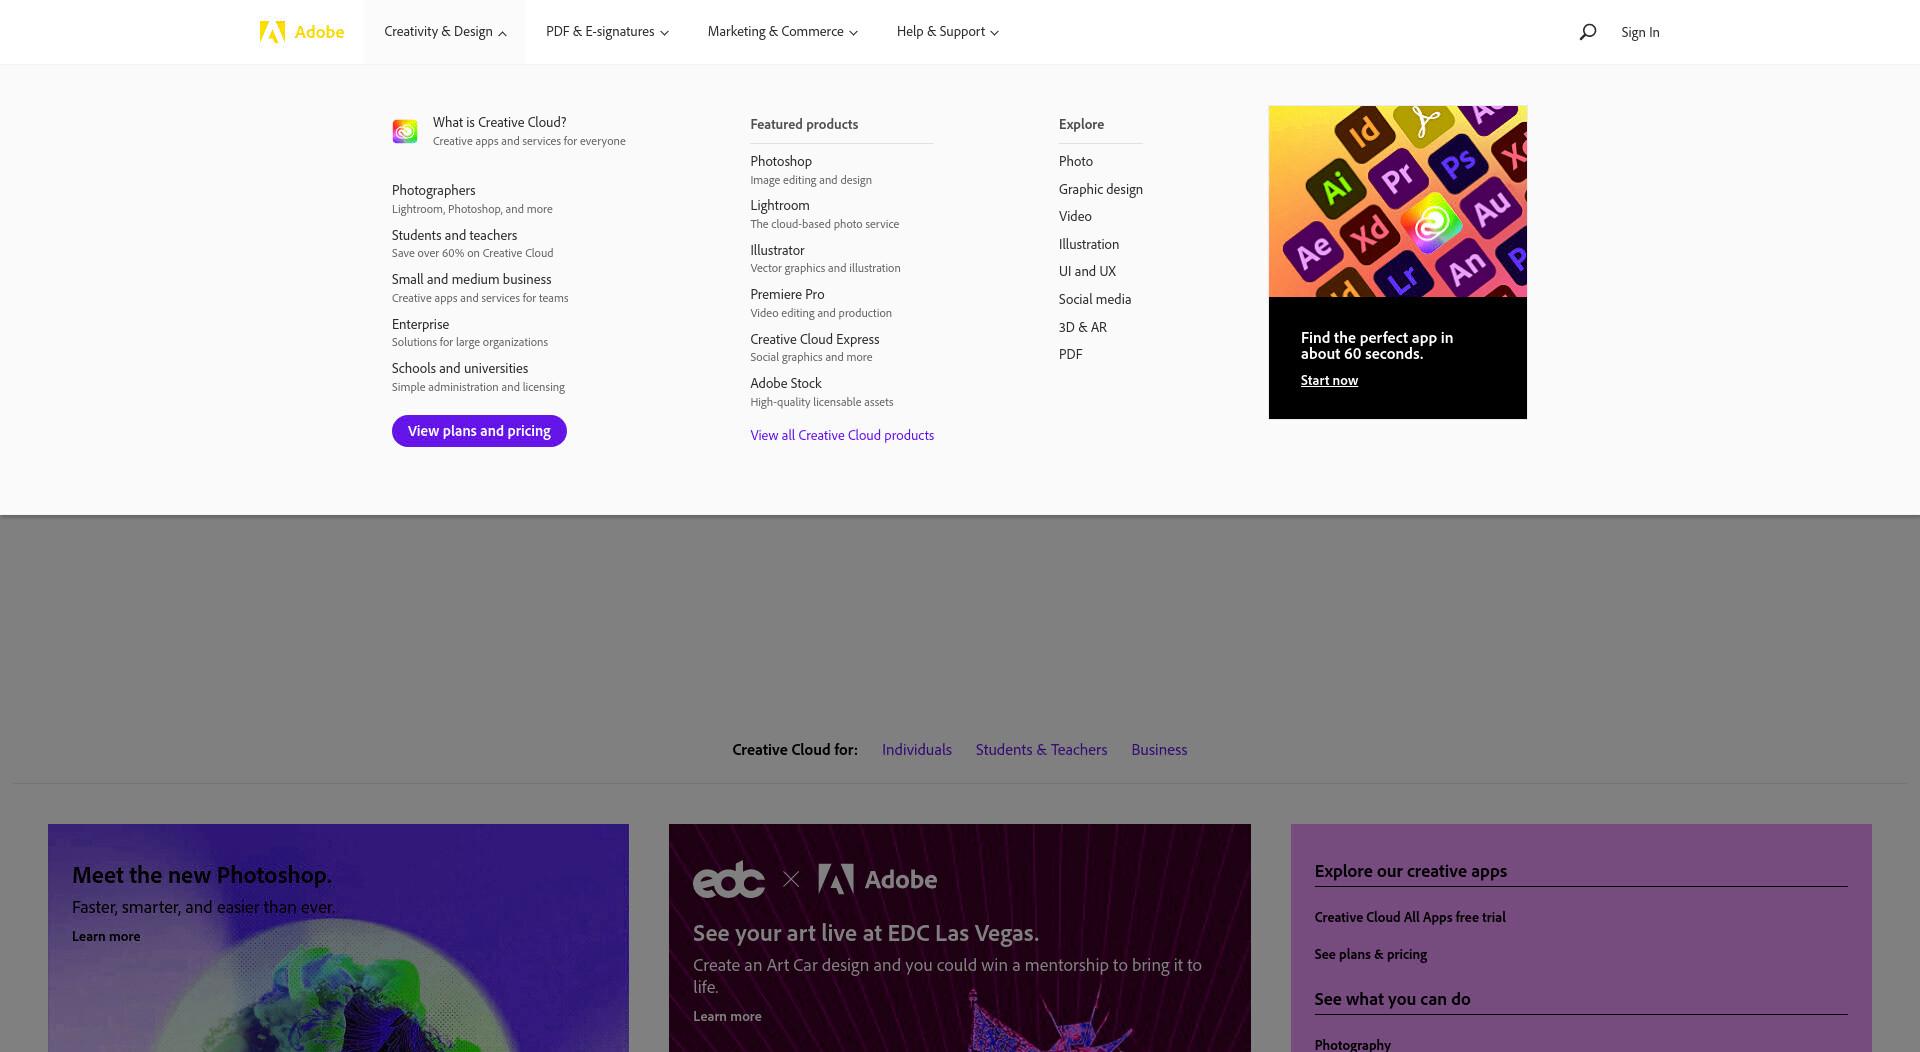The image size is (1920, 1052).
Task: Click View plans and pricing button
Action: (479, 431)
